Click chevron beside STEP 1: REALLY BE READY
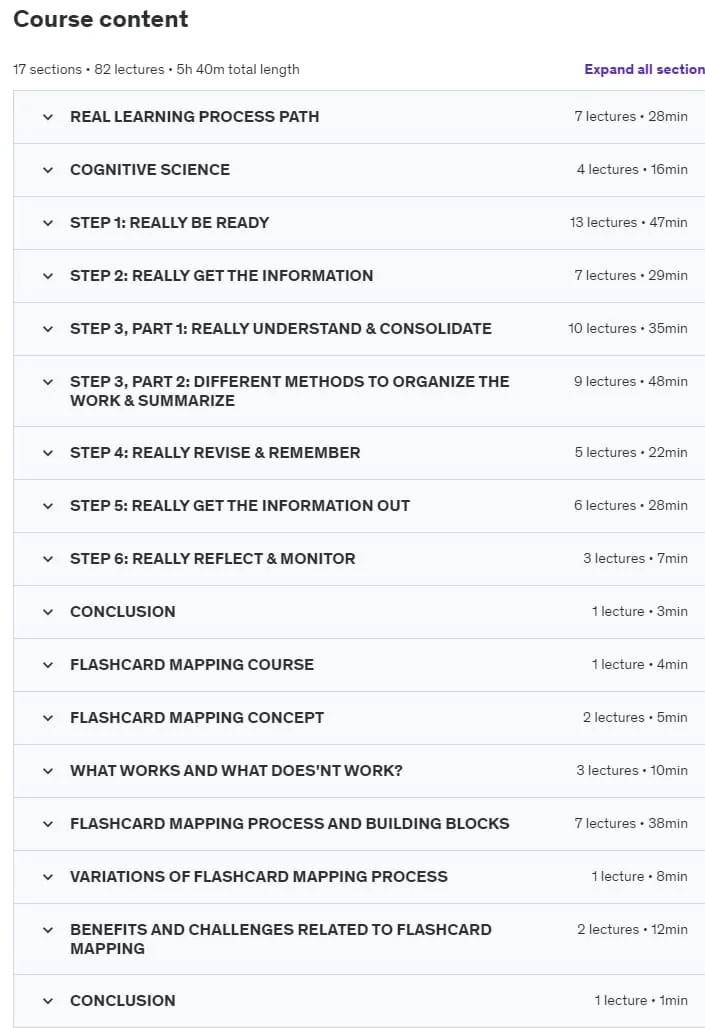The height and width of the screenshot is (1028, 705). pos(48,224)
